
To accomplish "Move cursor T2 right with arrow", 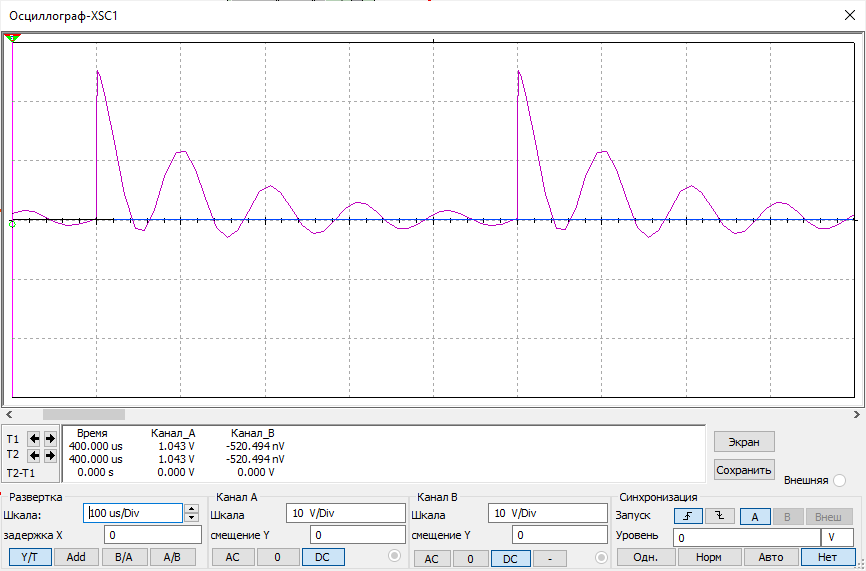I will coord(50,456).
